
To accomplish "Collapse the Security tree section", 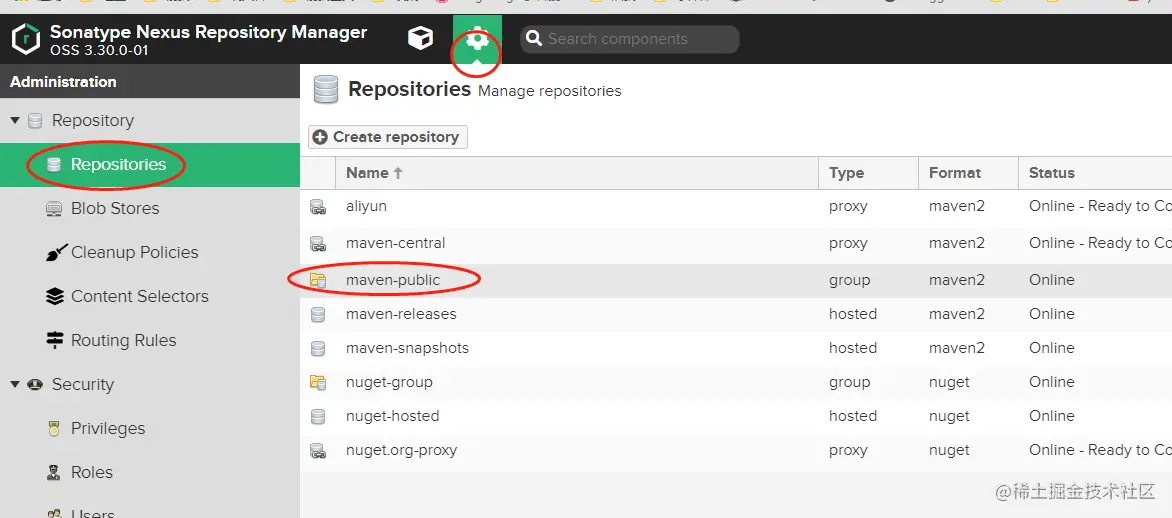I will tap(15, 384).
